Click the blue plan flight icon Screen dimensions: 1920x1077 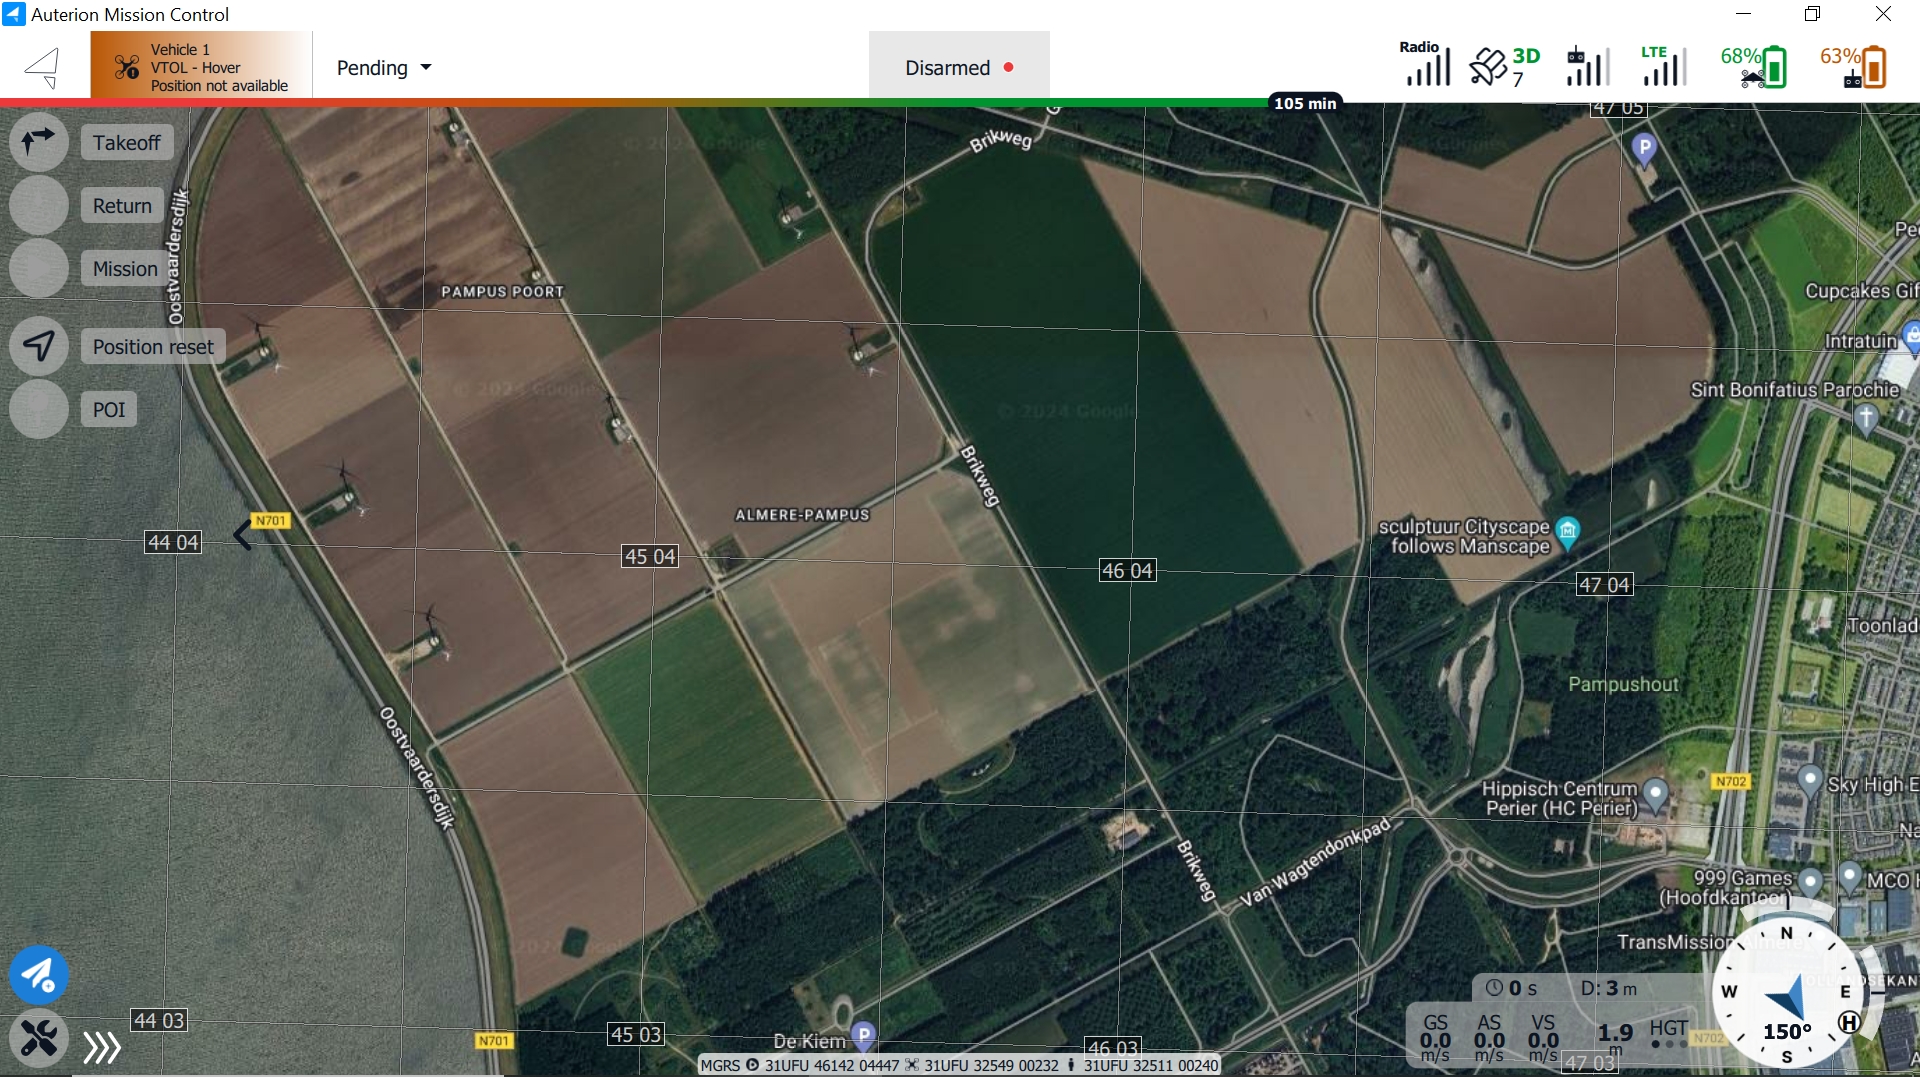click(38, 974)
